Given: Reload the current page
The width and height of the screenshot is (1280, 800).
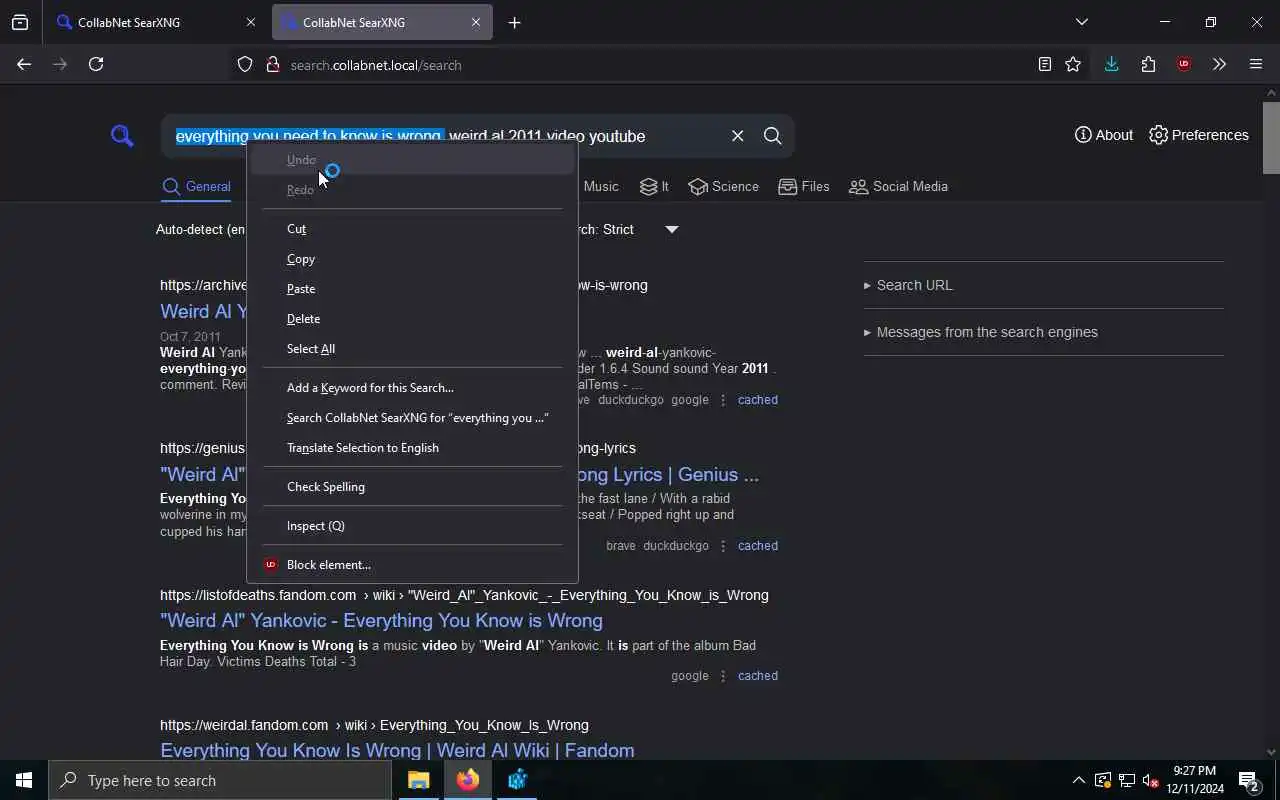Looking at the screenshot, I should (96, 64).
